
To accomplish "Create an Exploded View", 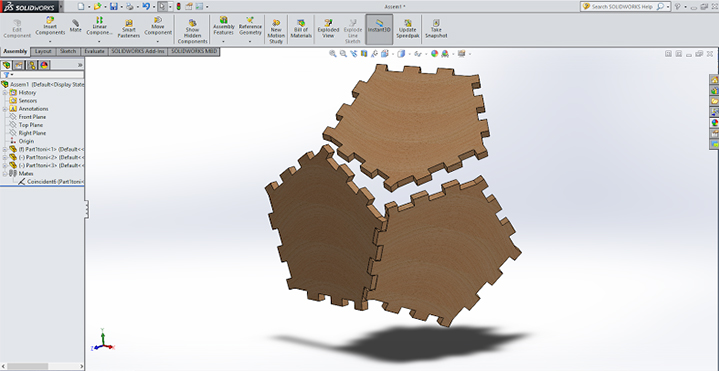I will click(328, 28).
